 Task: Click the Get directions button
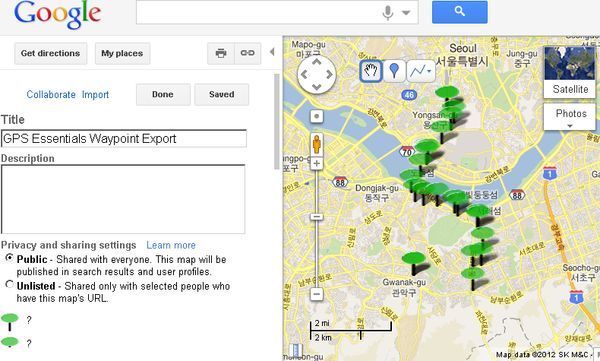click(x=51, y=53)
